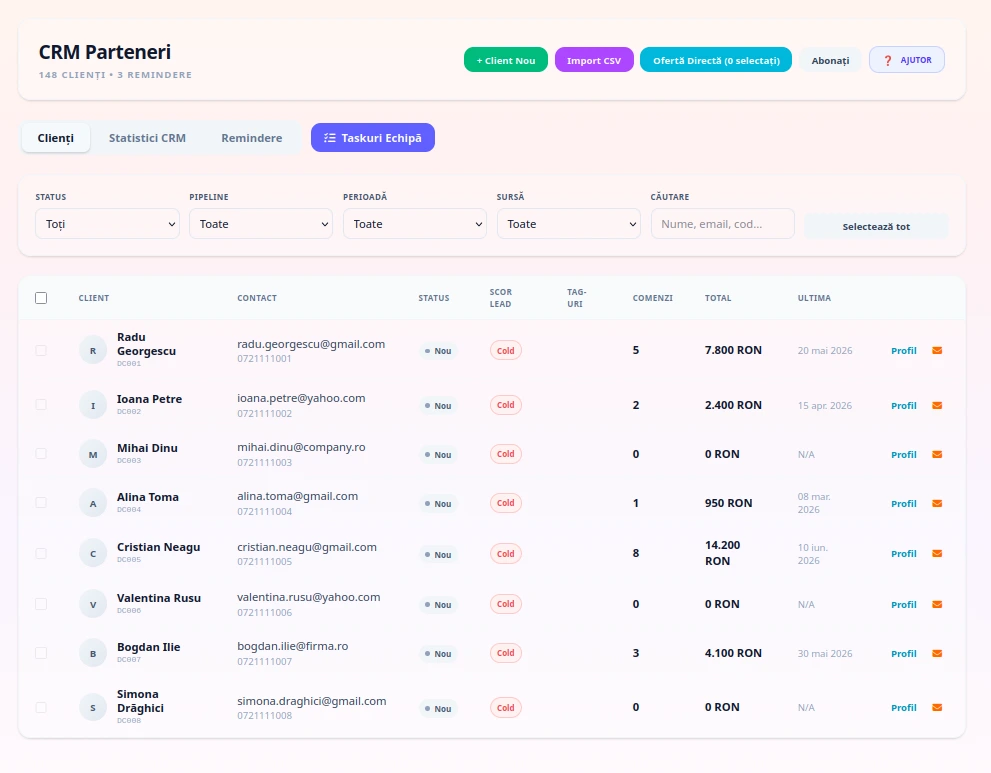Screen dimensions: 991x773
Task: Click the S avatar of Simona Drăghici
Action: [93, 708]
